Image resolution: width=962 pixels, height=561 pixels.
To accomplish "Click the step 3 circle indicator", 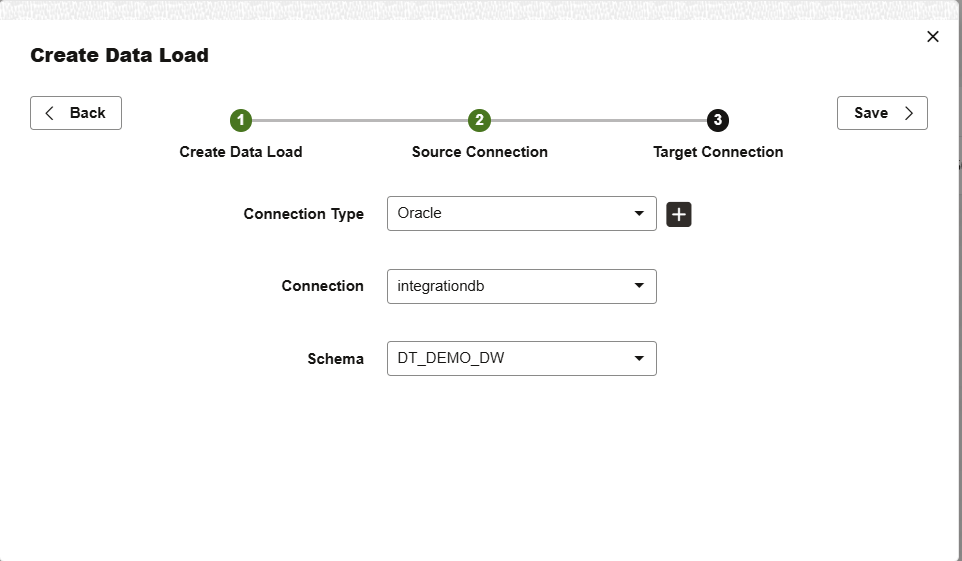I will tap(718, 120).
